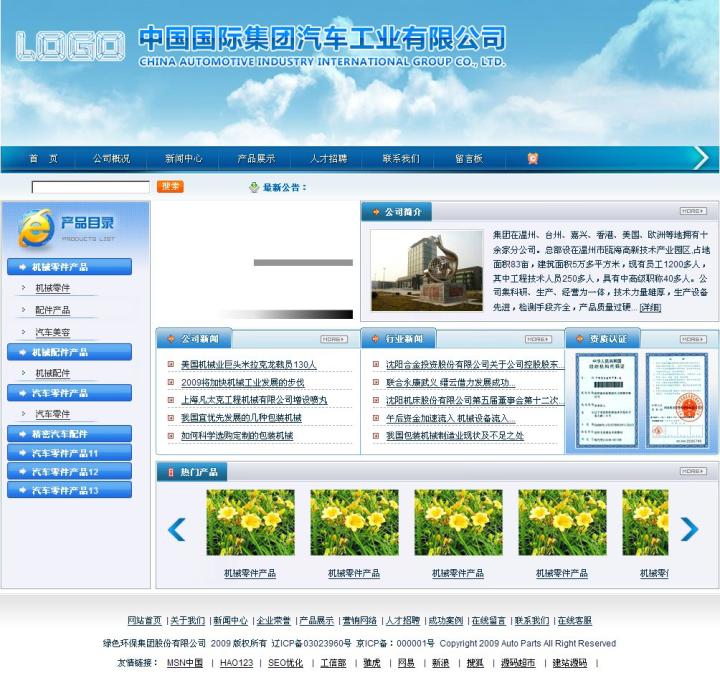Open the 汽车美容 subcategory
720x678 pixels.
53,332
